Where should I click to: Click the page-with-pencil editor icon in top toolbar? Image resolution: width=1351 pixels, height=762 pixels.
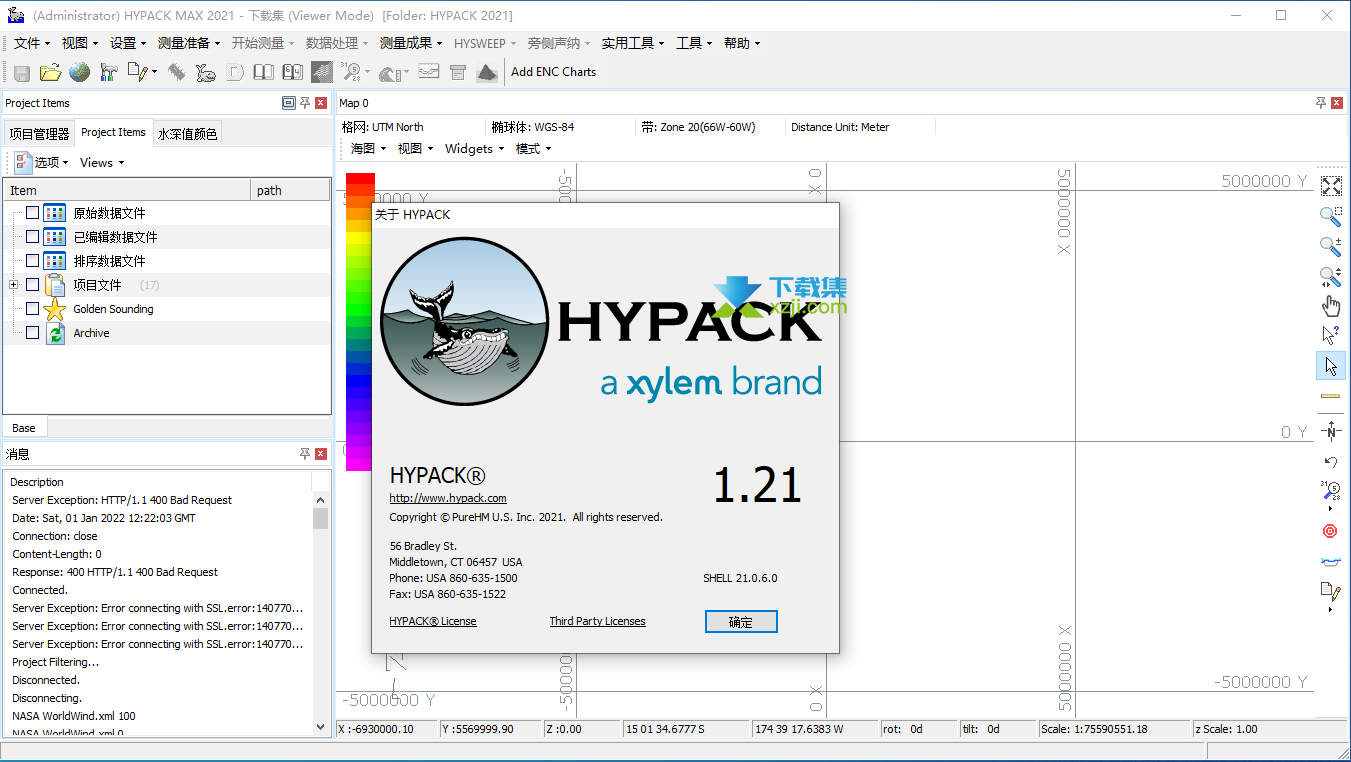point(137,72)
